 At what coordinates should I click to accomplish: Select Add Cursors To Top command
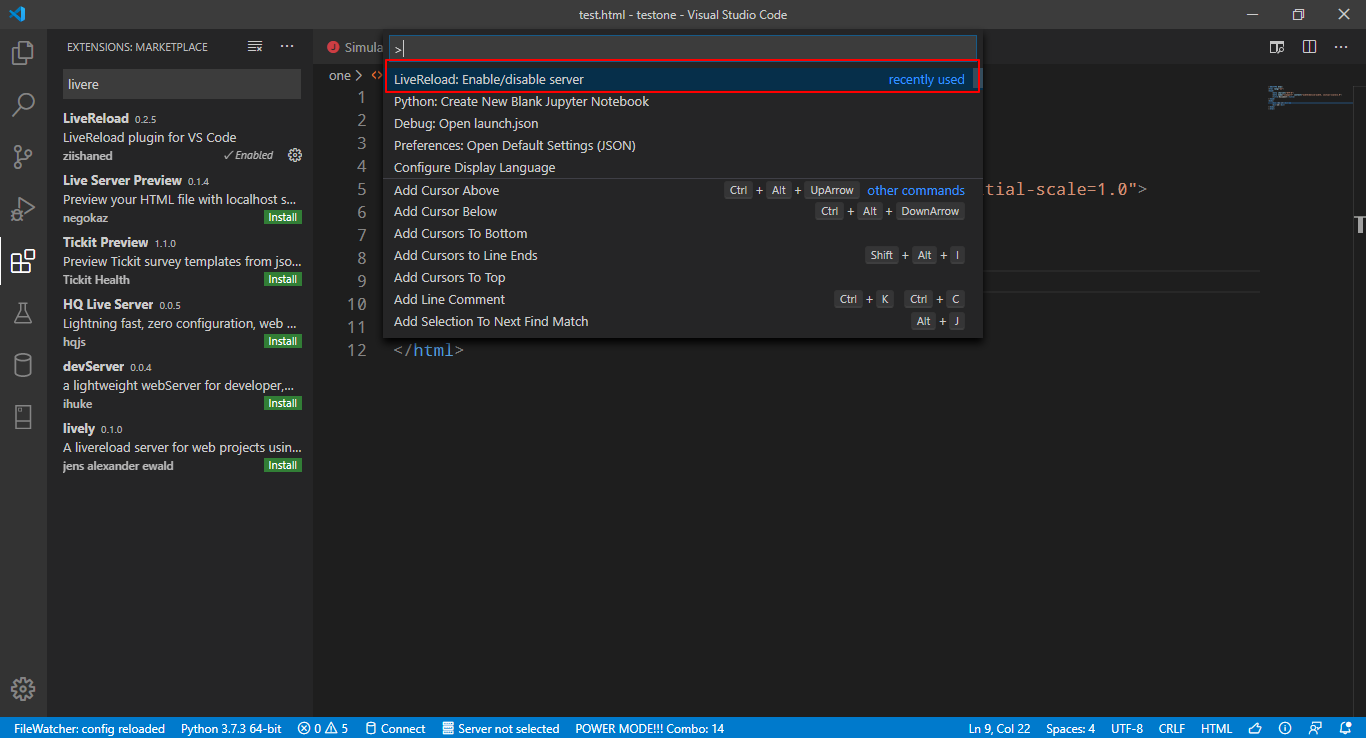tap(682, 277)
